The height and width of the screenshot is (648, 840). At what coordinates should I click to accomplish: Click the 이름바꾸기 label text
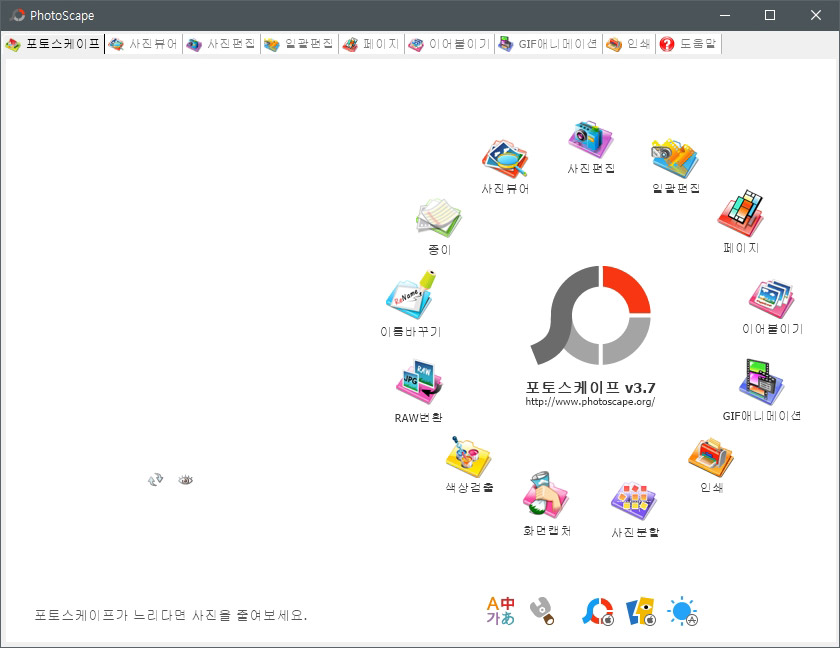coord(410,331)
